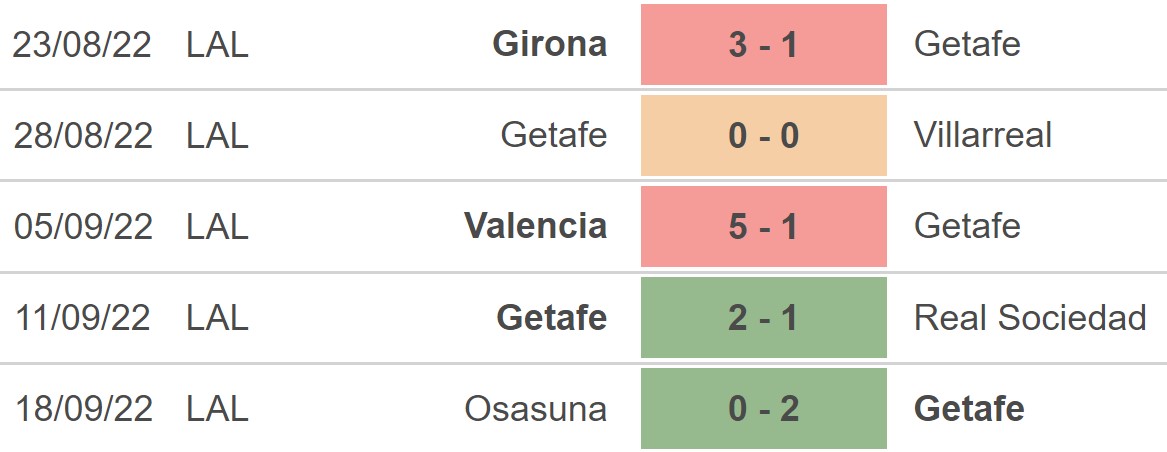
Task: Click the Osasuna team name
Action: [535, 409]
